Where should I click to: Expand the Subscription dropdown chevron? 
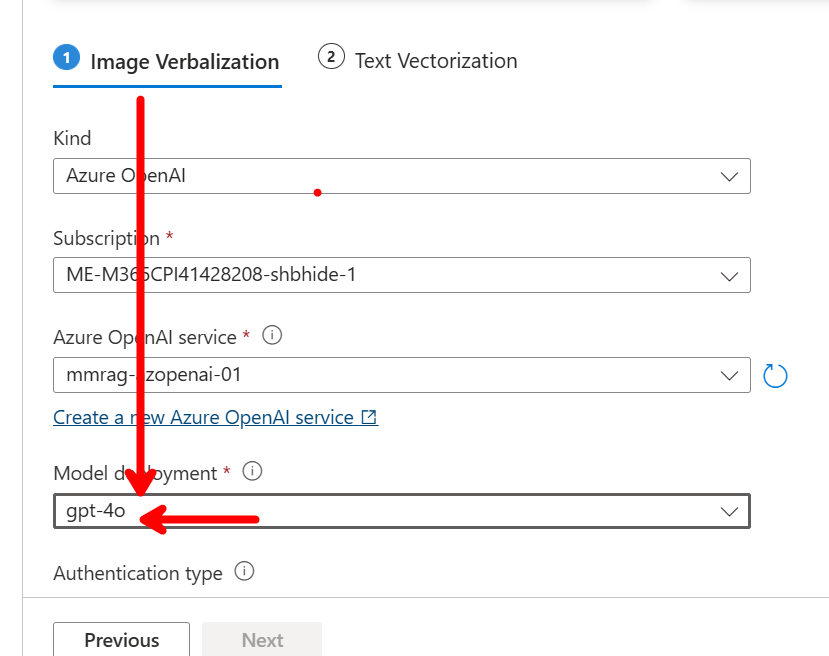pos(729,276)
